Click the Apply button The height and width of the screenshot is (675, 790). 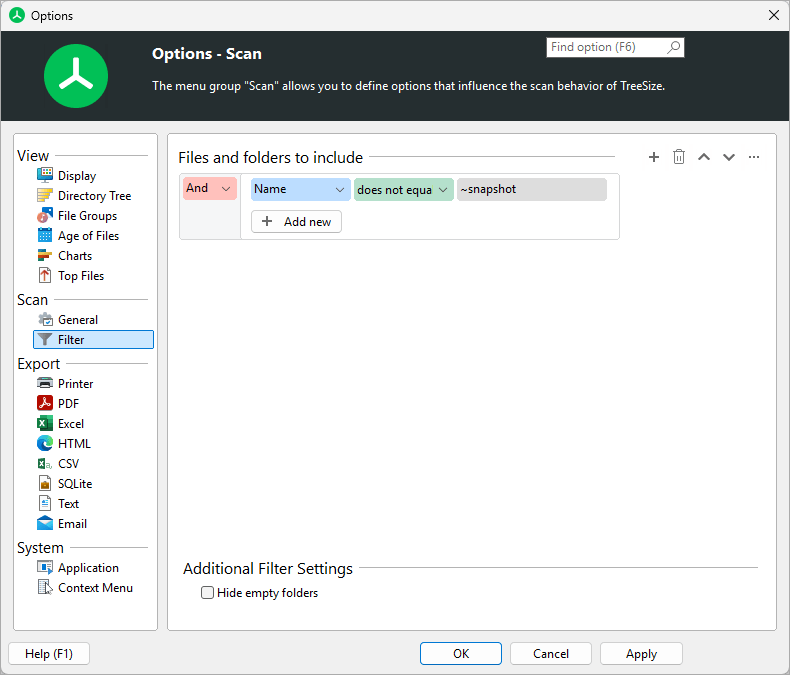pos(641,653)
